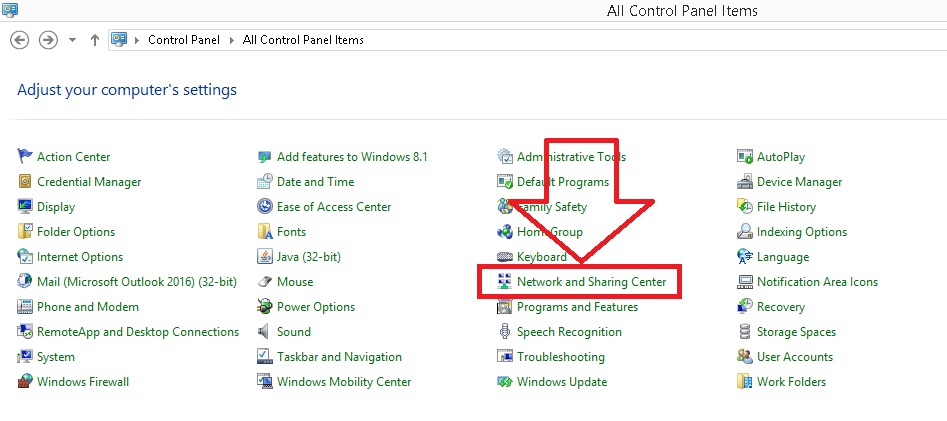The image size is (947, 421).
Task: Go back with the Back arrow button
Action: pyautogui.click(x=20, y=40)
